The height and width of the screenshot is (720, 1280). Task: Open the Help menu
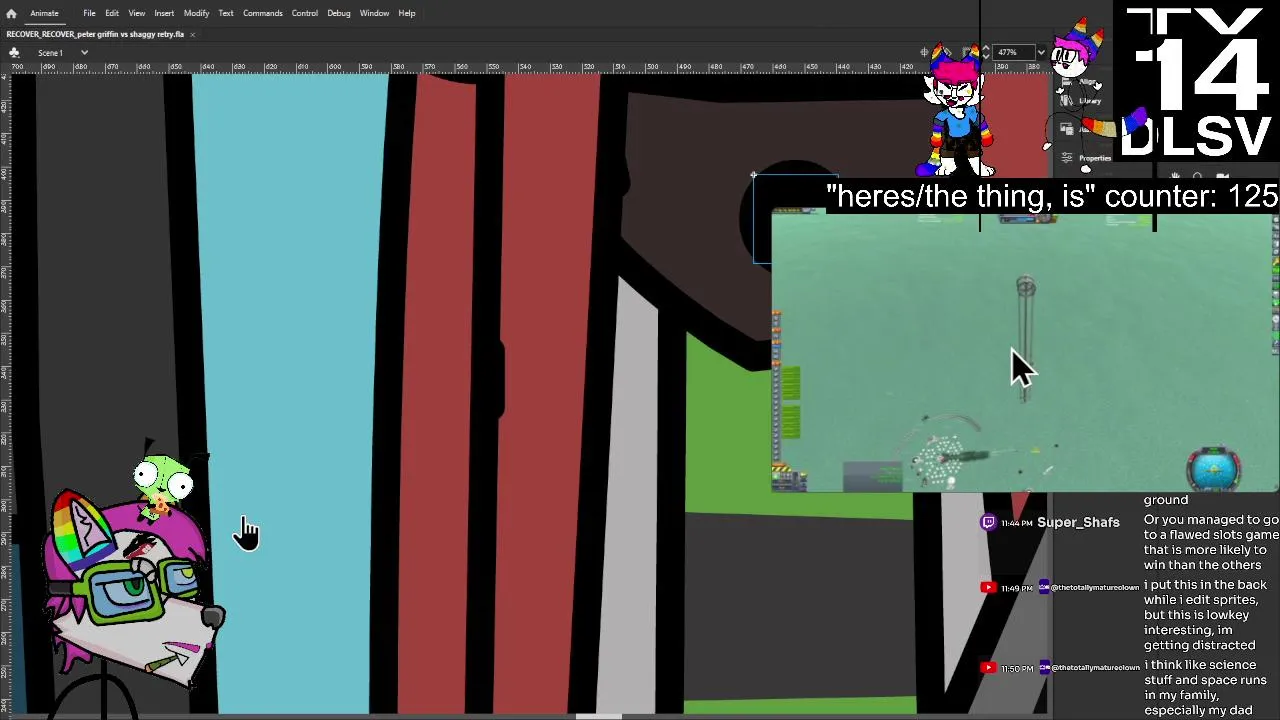(x=407, y=13)
